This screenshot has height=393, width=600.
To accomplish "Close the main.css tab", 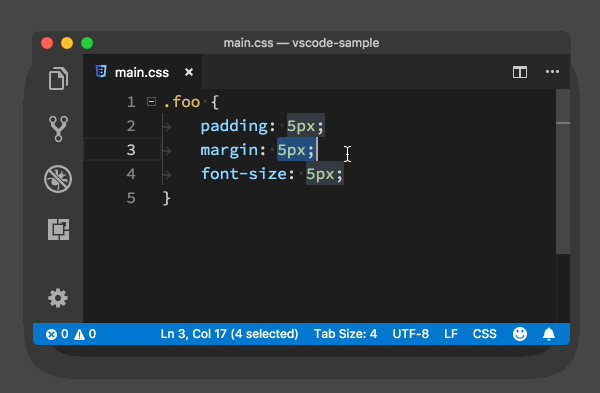I will click(x=189, y=72).
